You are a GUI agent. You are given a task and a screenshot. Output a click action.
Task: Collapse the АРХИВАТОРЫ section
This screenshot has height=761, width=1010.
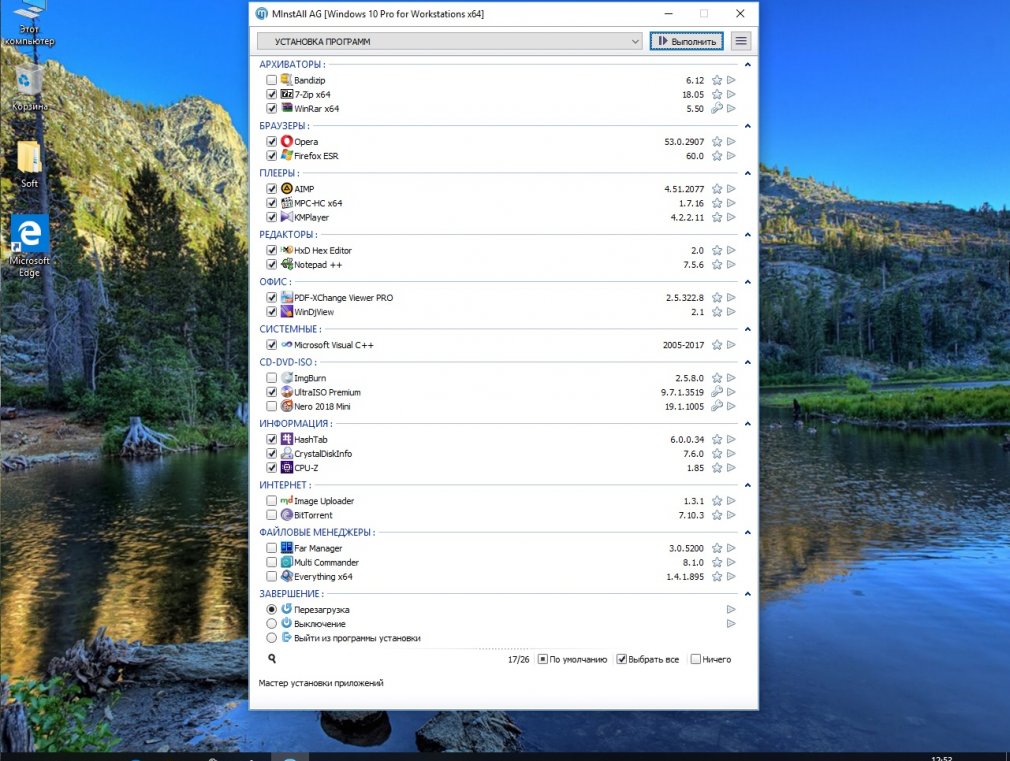(747, 64)
